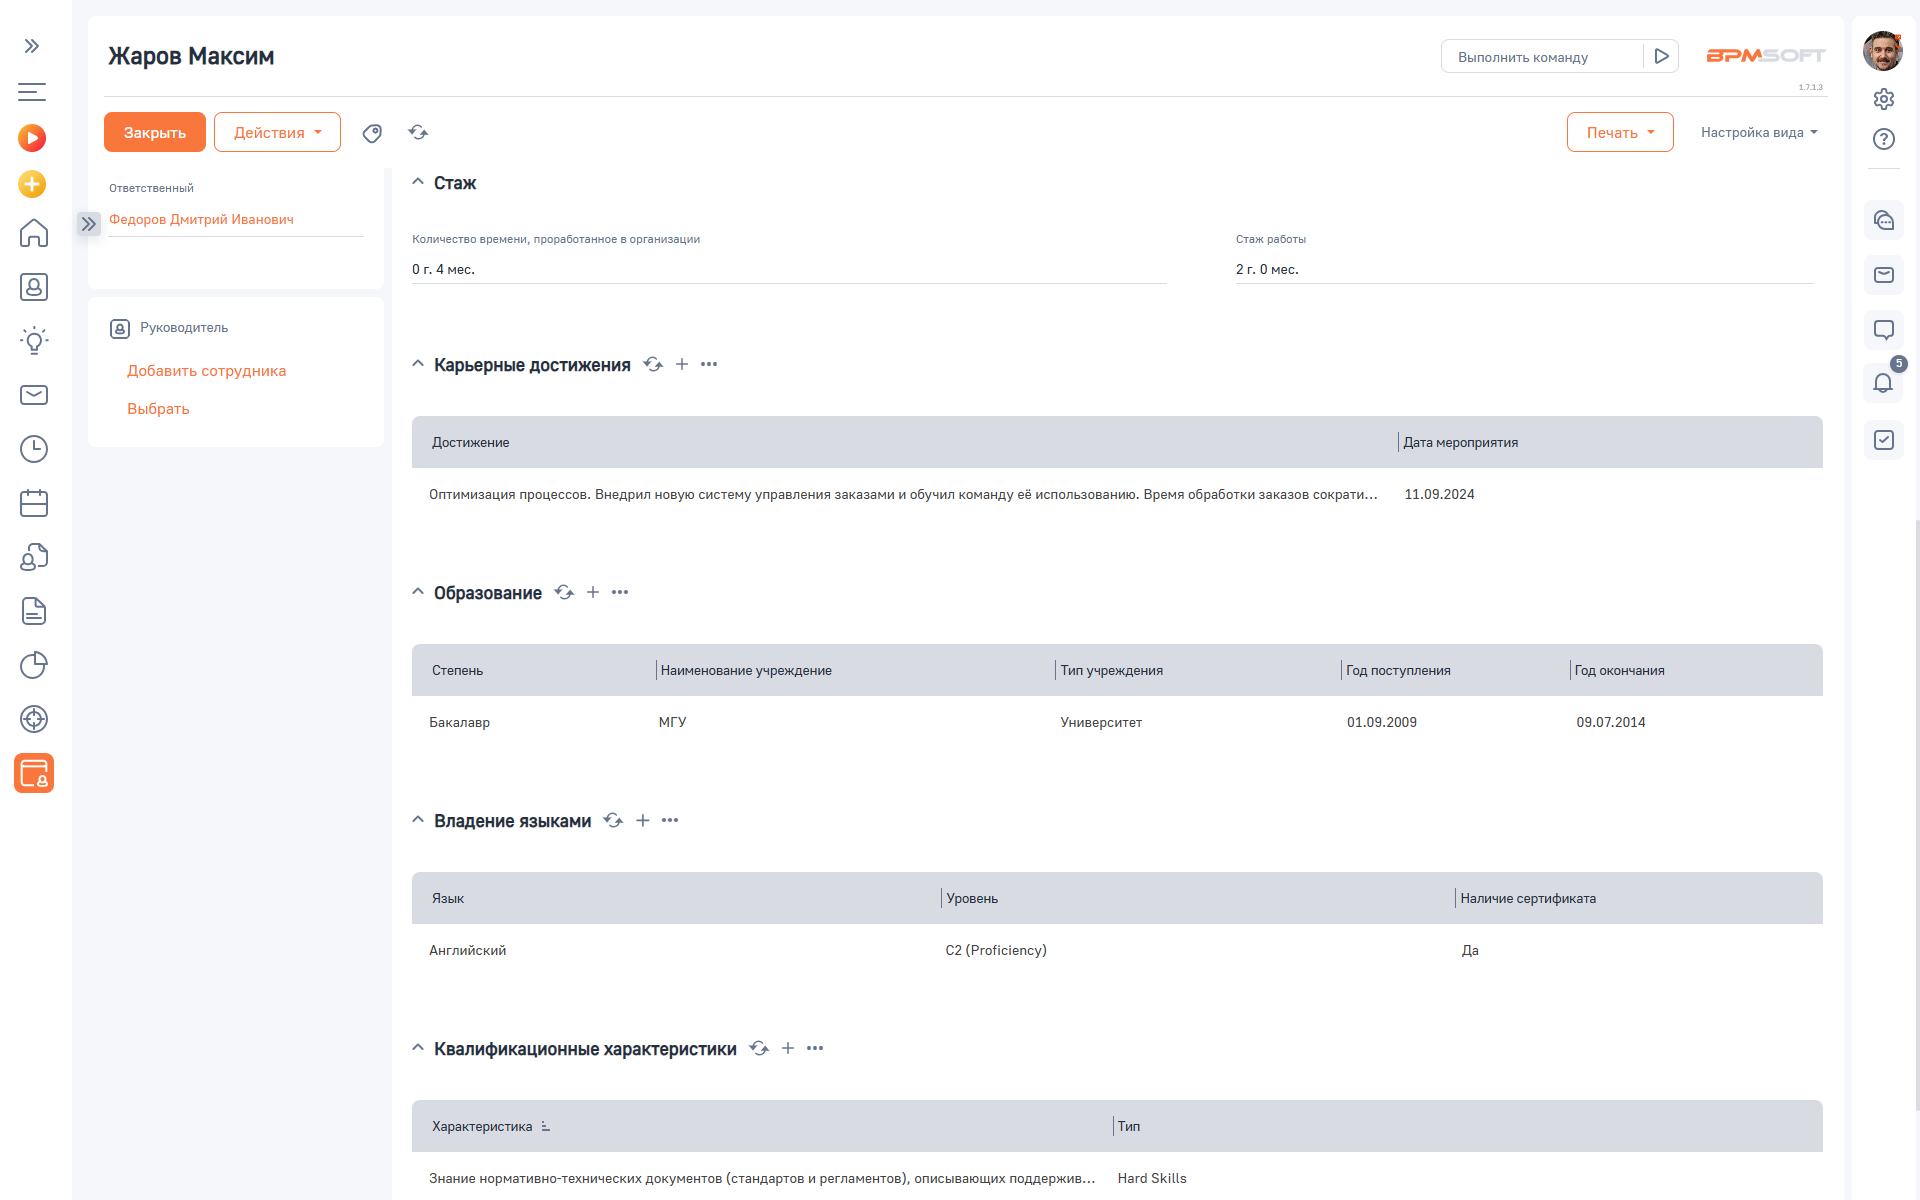Open Настройка вида menu

click(1759, 132)
